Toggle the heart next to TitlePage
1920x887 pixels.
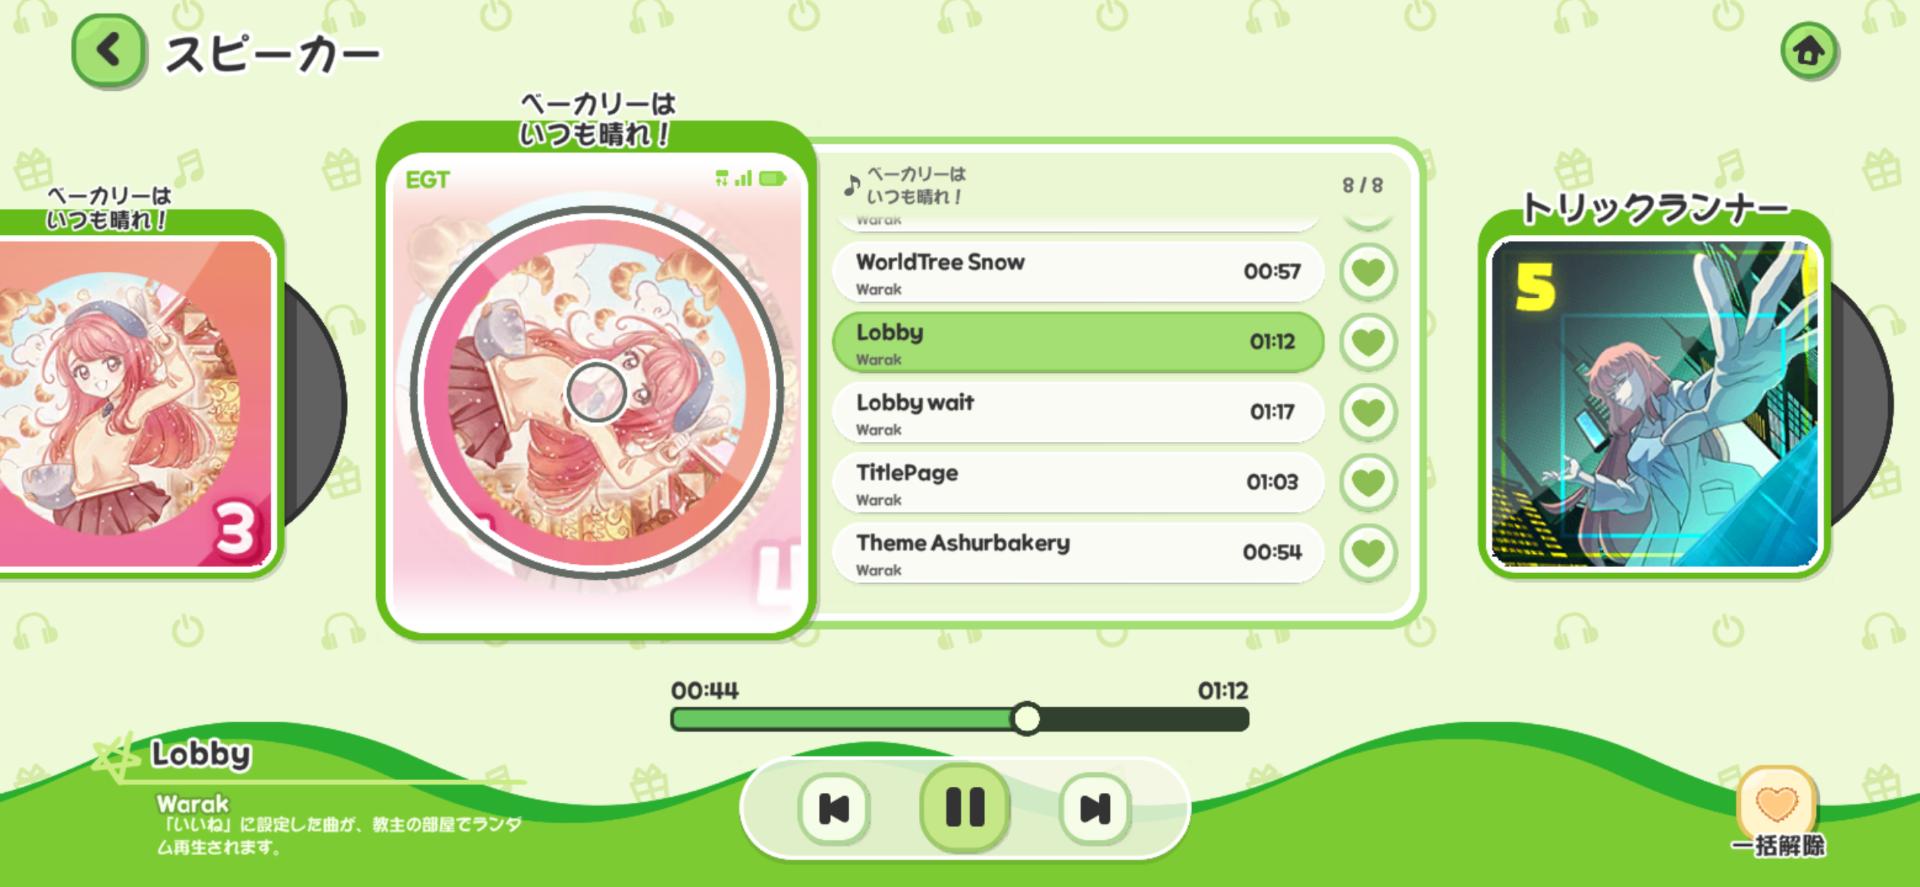pos(1368,481)
